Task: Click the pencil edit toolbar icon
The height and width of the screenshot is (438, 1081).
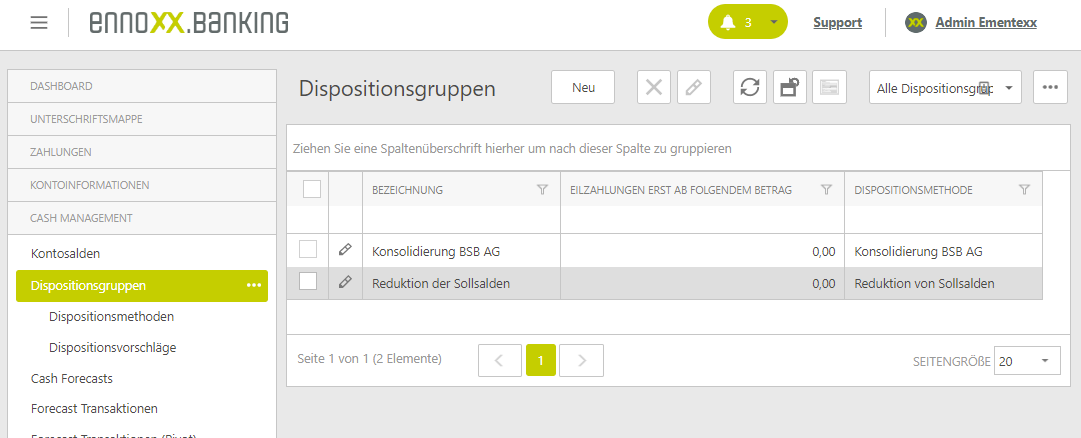Action: tap(693, 87)
